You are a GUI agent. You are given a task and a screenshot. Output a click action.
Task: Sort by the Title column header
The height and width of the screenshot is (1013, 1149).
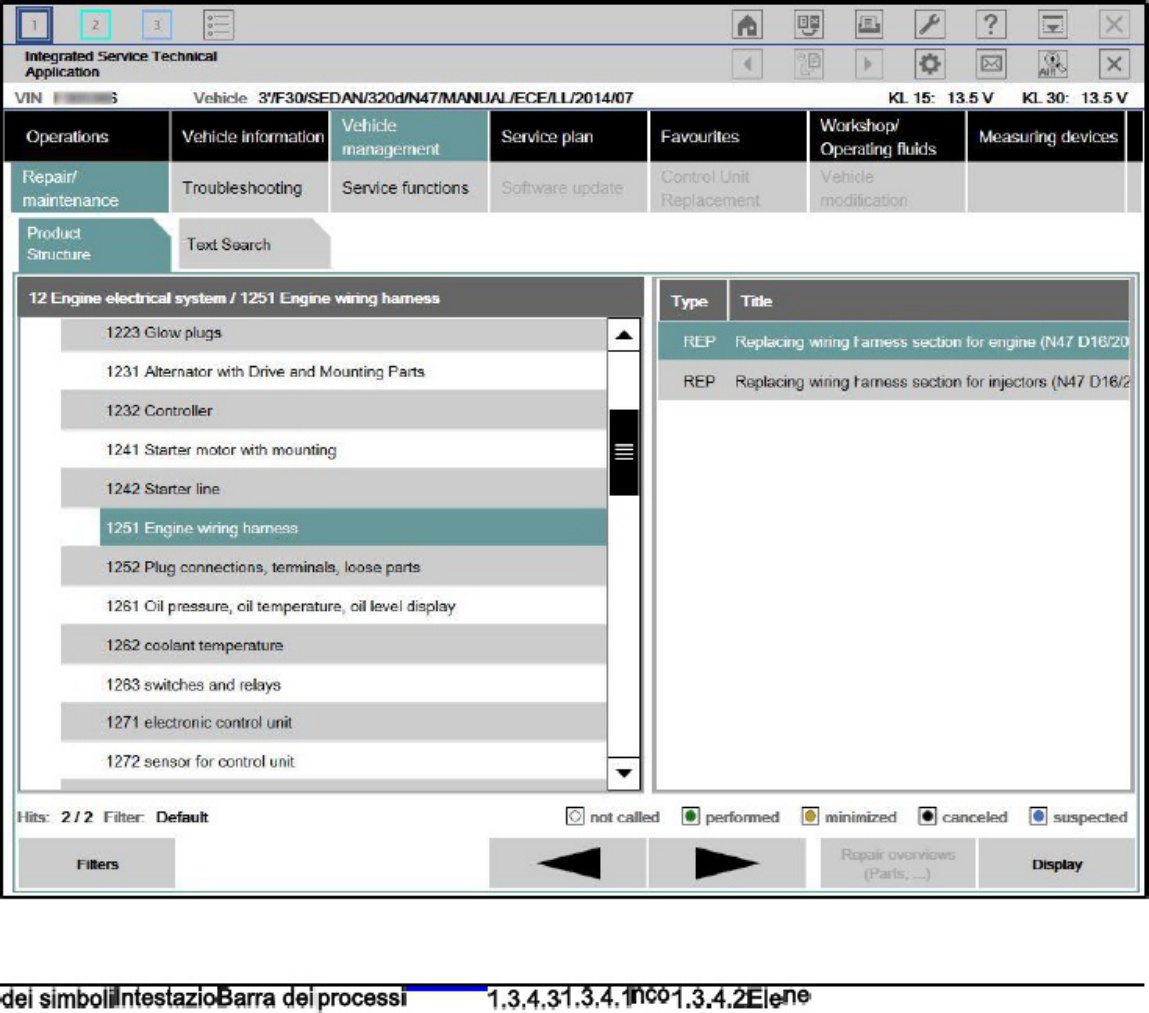click(x=929, y=301)
